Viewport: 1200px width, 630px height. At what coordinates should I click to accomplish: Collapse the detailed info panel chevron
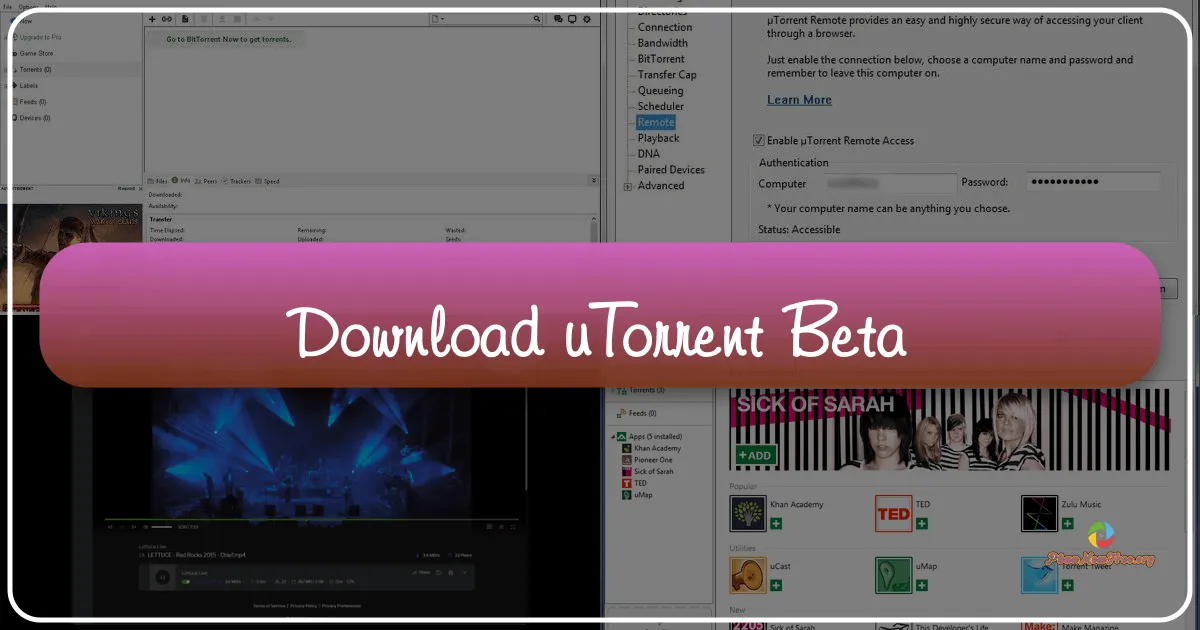point(593,181)
